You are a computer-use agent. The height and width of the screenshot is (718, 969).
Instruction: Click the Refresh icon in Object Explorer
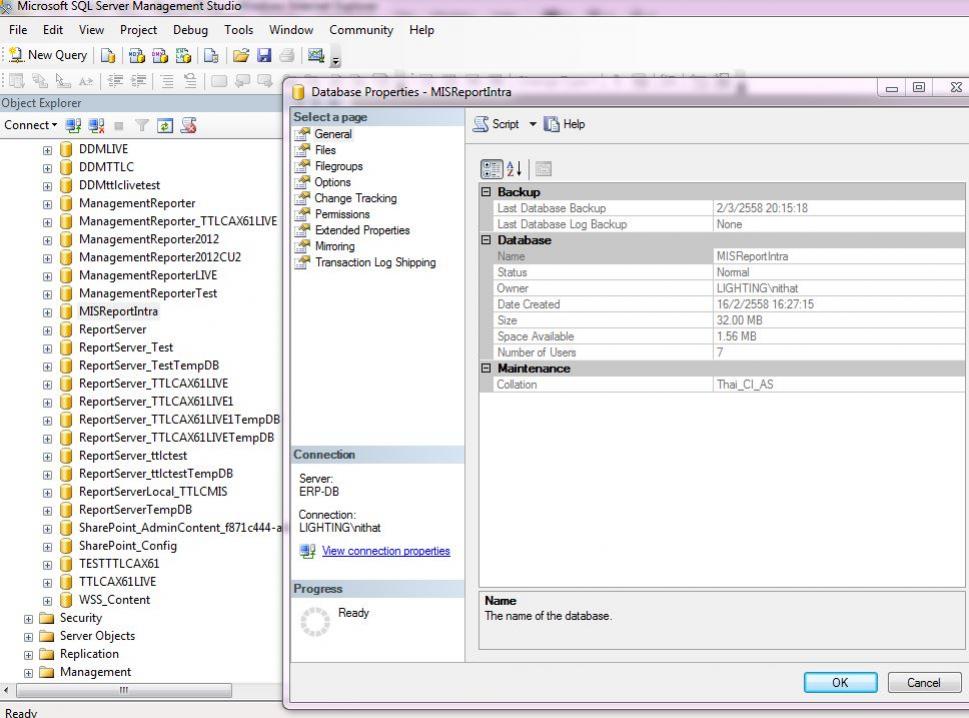[165, 125]
